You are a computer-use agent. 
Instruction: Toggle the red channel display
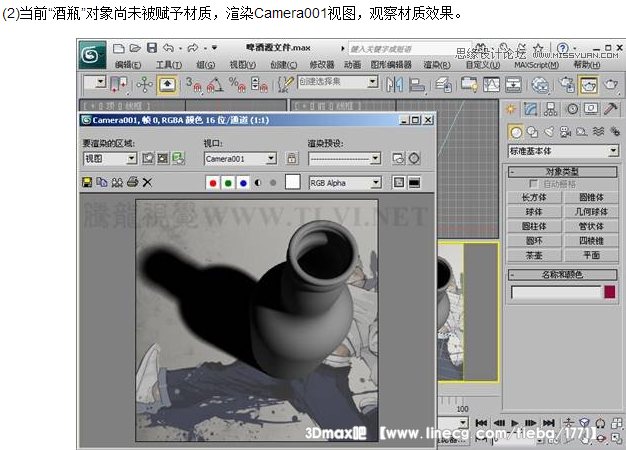click(x=212, y=182)
